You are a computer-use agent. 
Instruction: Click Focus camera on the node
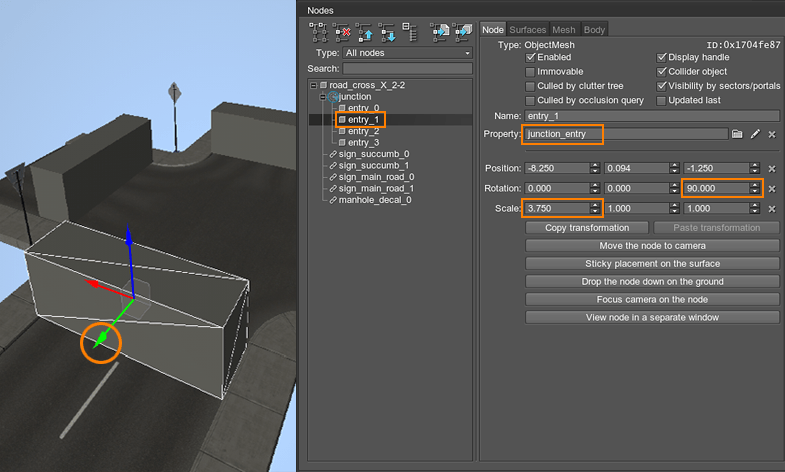click(651, 299)
